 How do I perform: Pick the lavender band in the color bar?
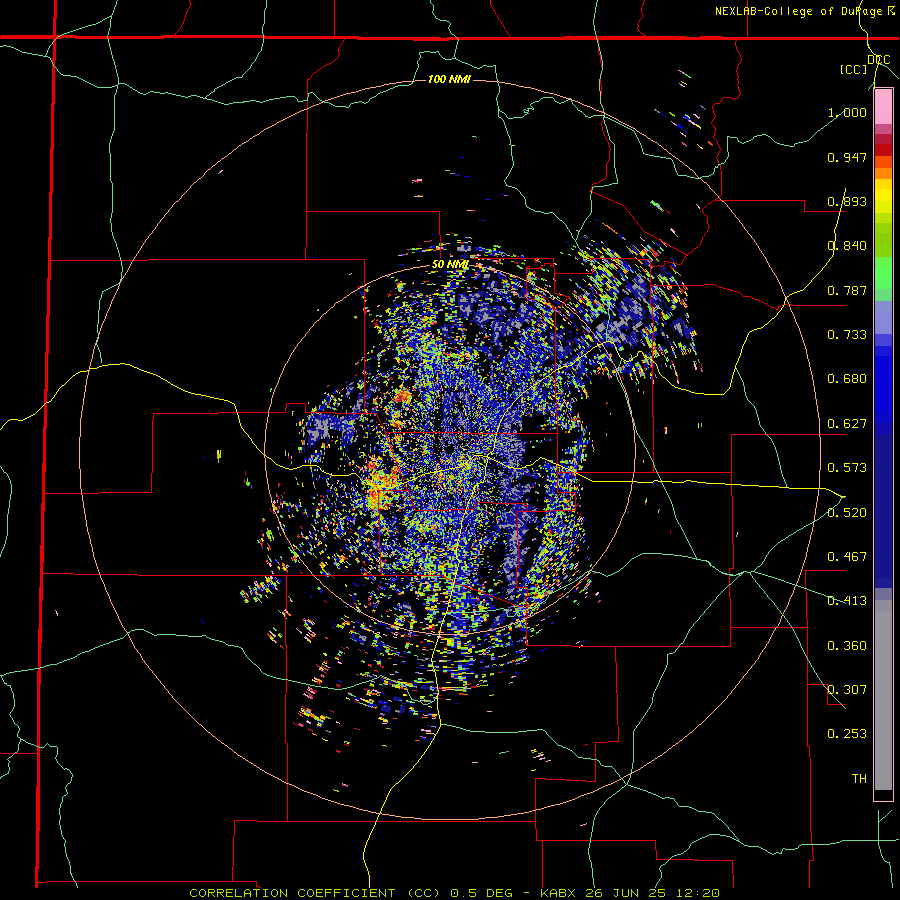883,317
